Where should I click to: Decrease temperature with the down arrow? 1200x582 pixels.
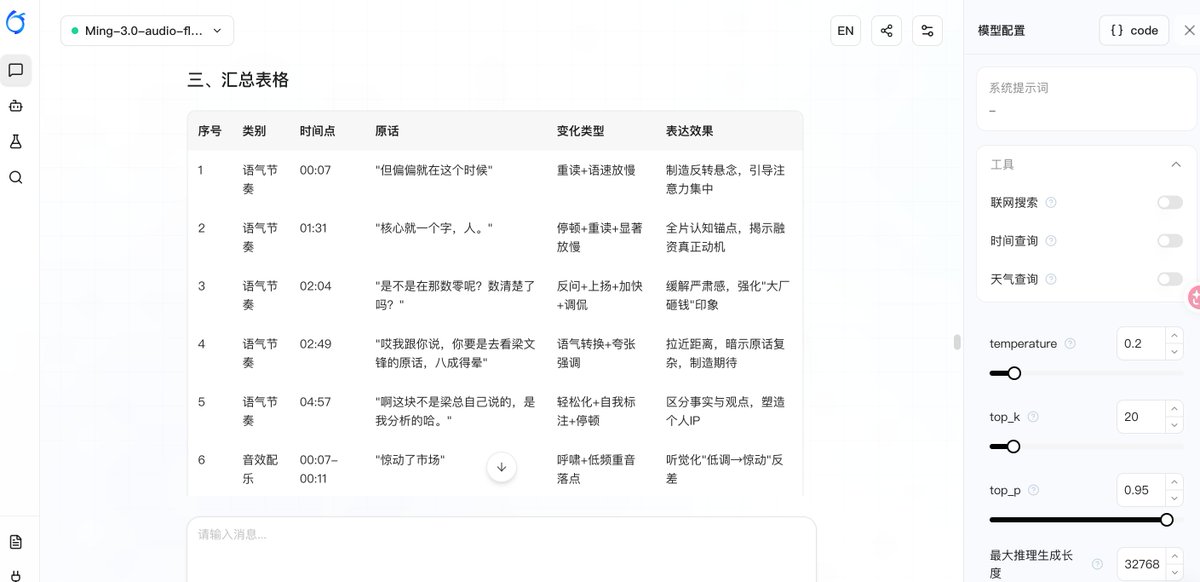pos(1174,351)
